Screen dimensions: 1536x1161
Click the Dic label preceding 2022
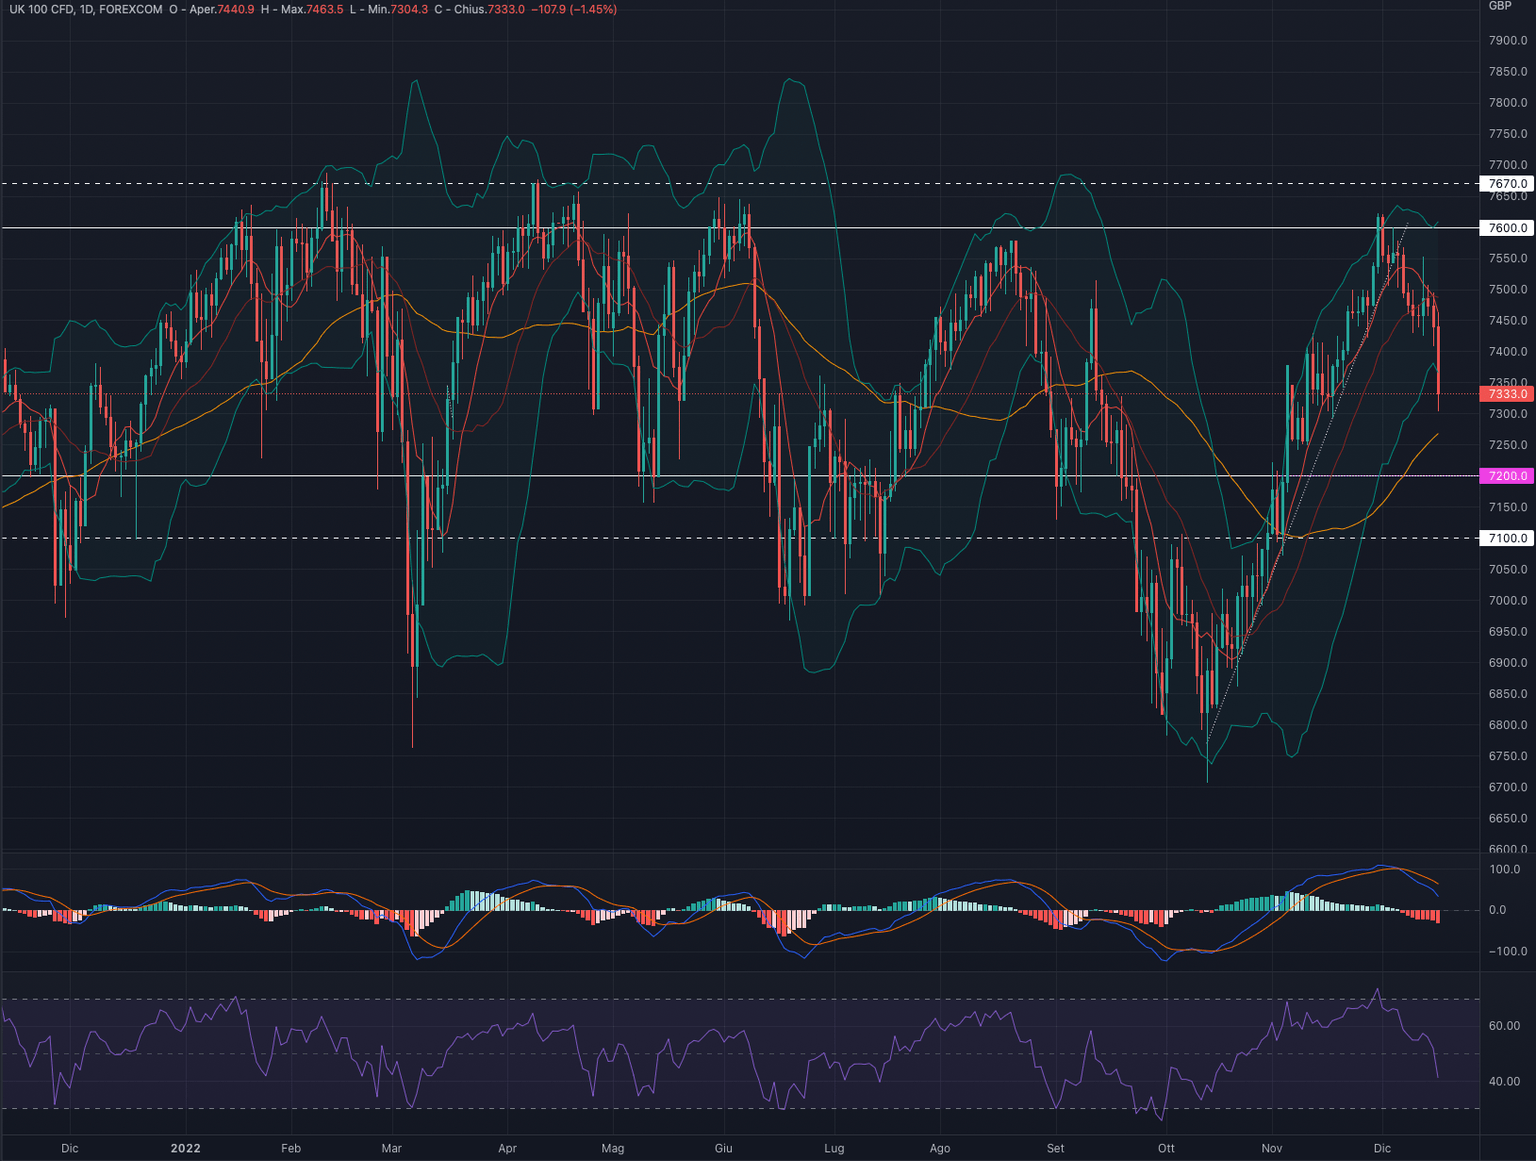(69, 1148)
